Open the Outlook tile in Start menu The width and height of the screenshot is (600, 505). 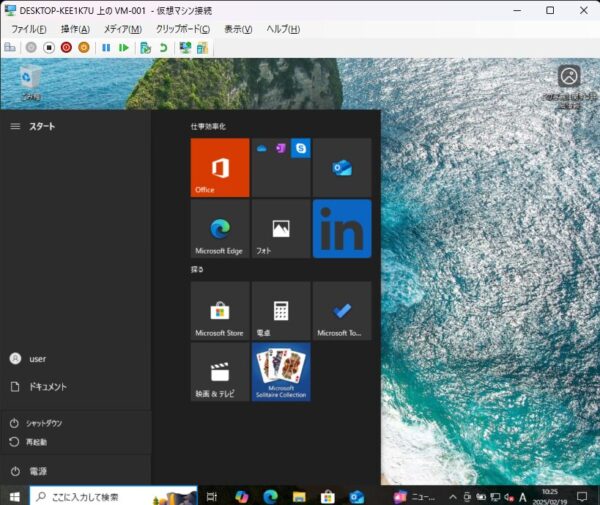click(342, 168)
